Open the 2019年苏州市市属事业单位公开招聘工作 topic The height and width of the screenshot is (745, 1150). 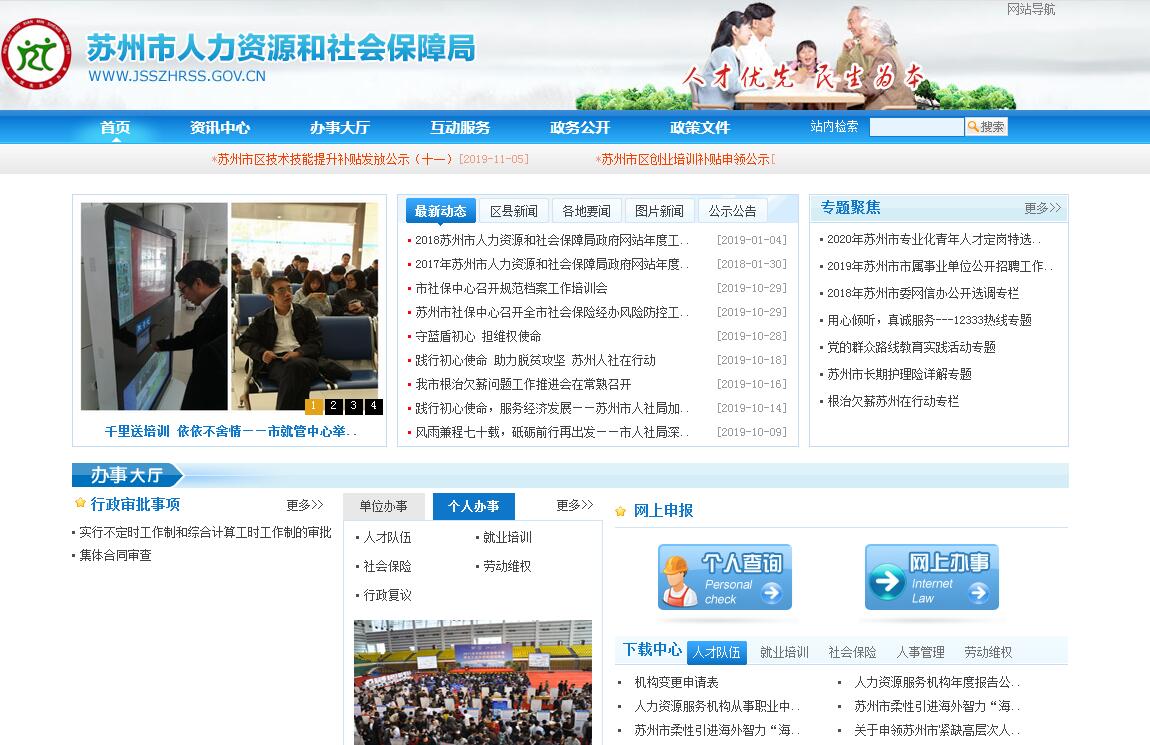(939, 266)
